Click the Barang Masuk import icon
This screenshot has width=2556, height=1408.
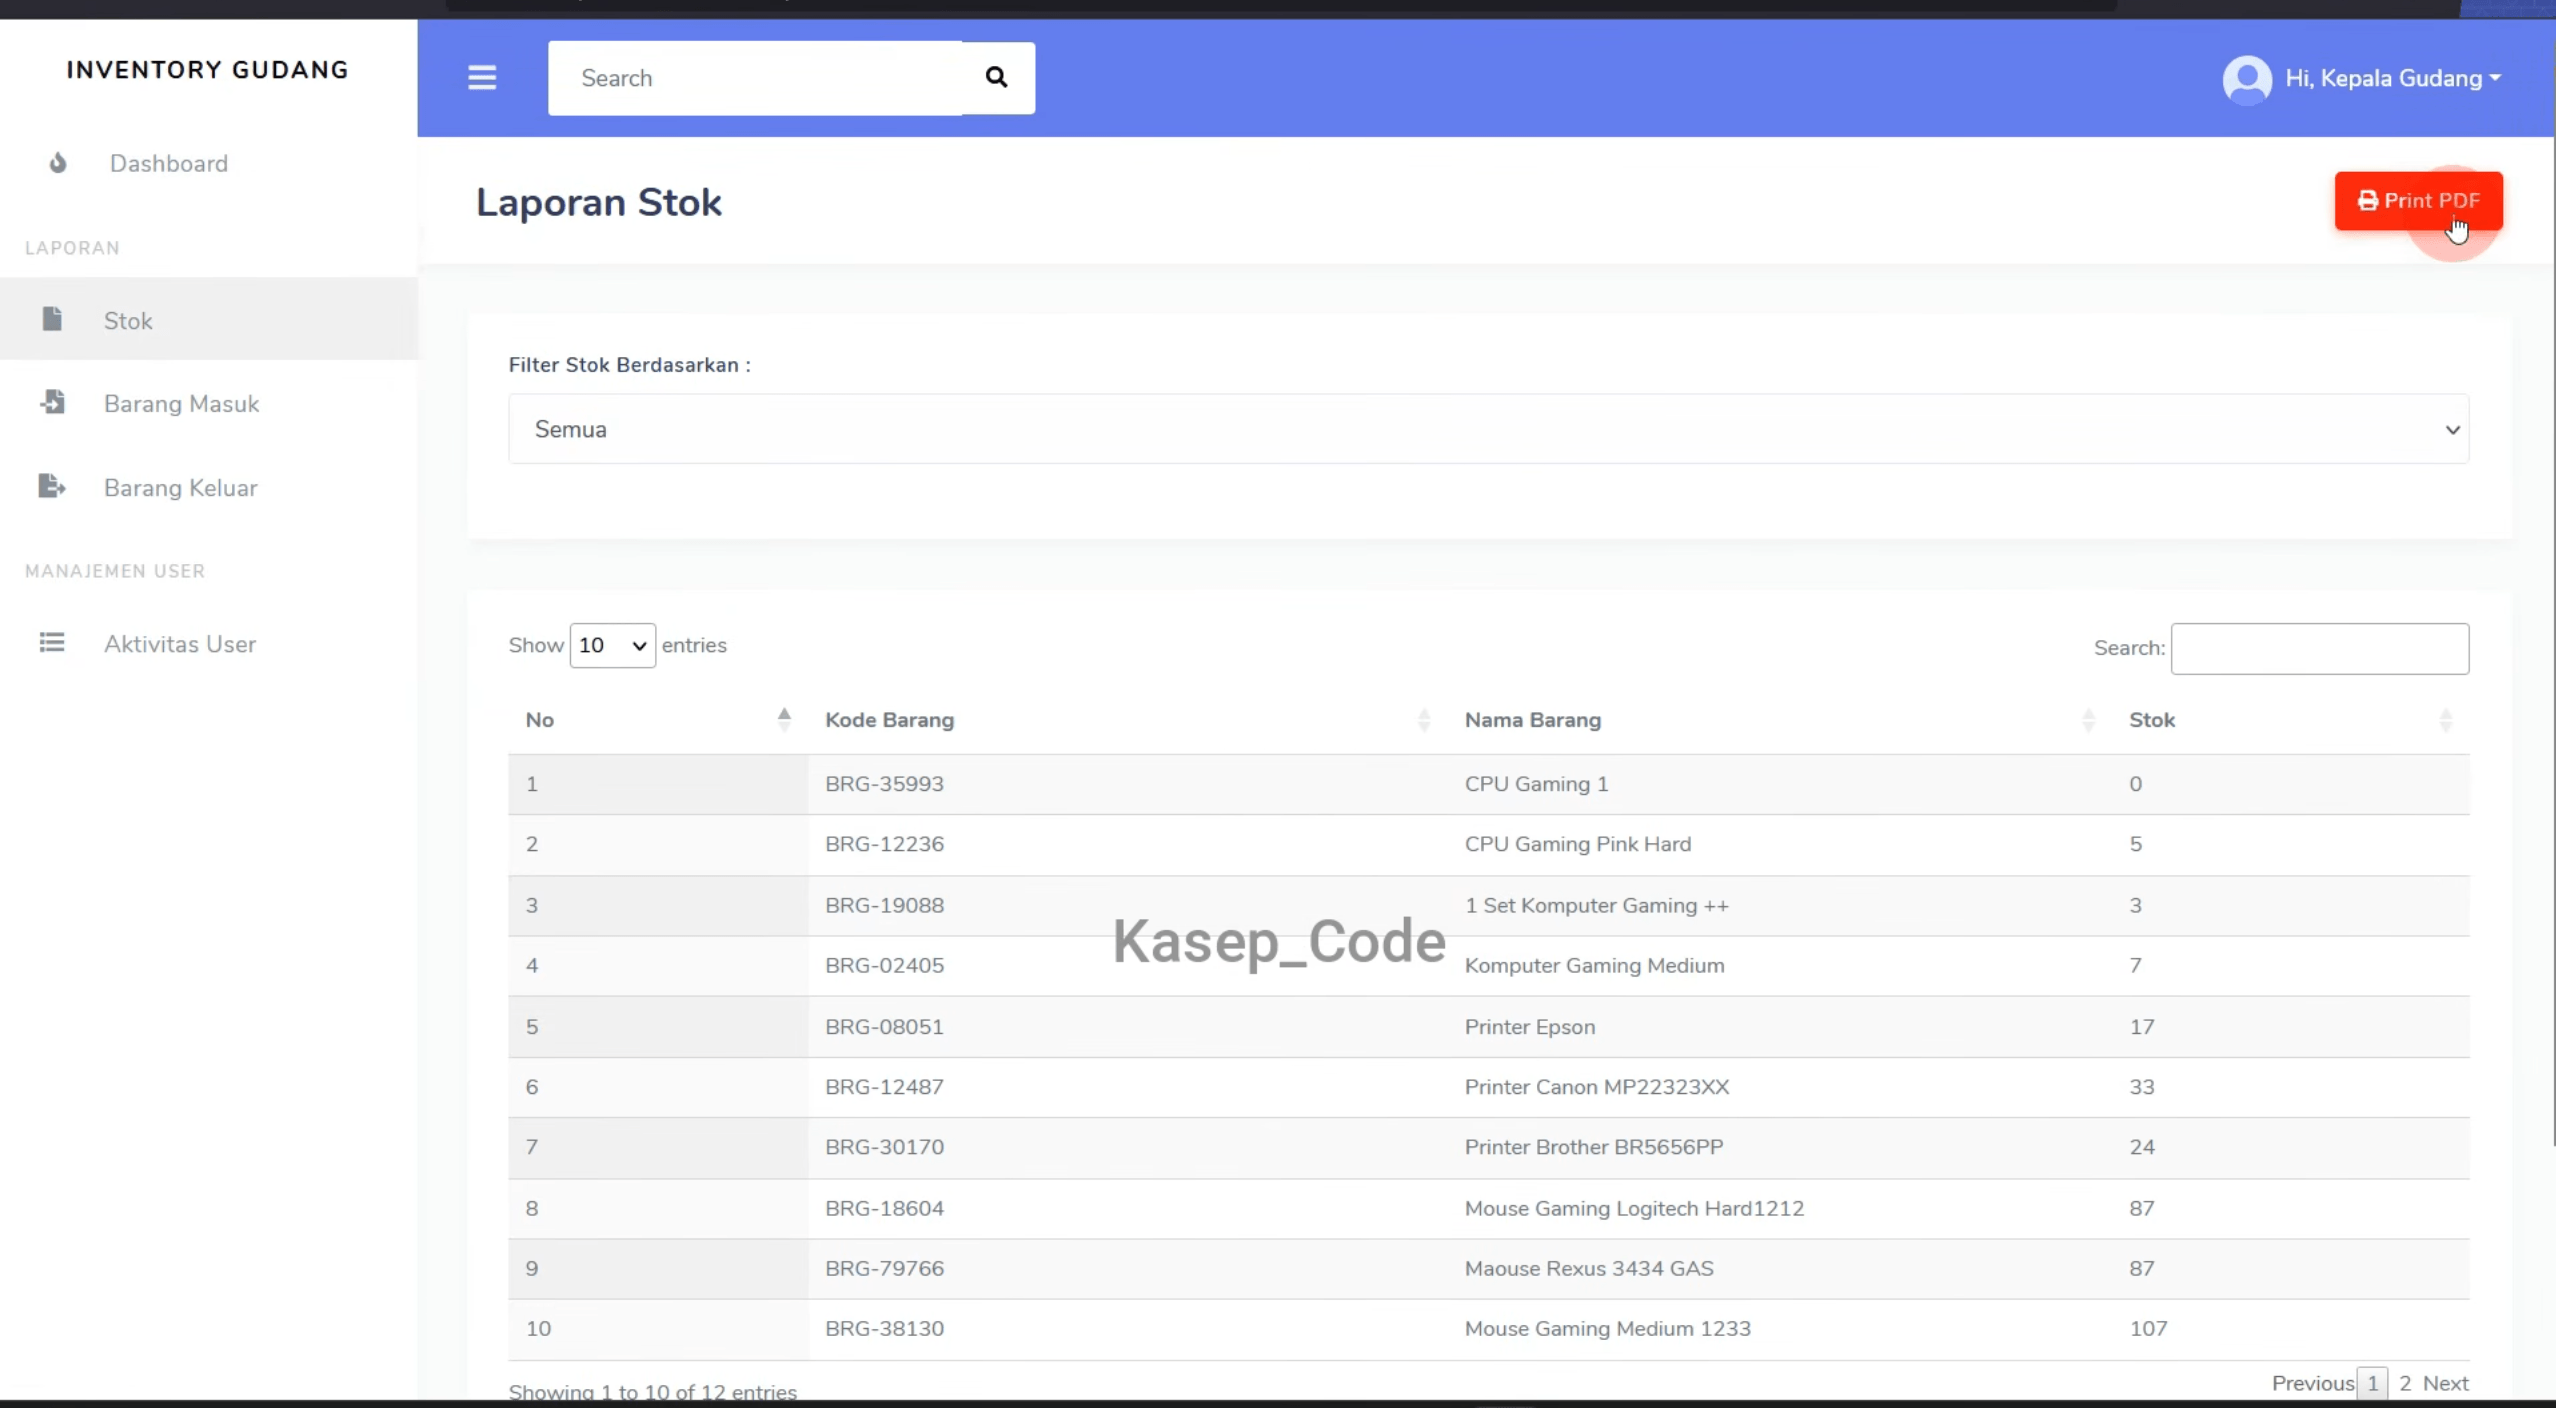coord(52,402)
